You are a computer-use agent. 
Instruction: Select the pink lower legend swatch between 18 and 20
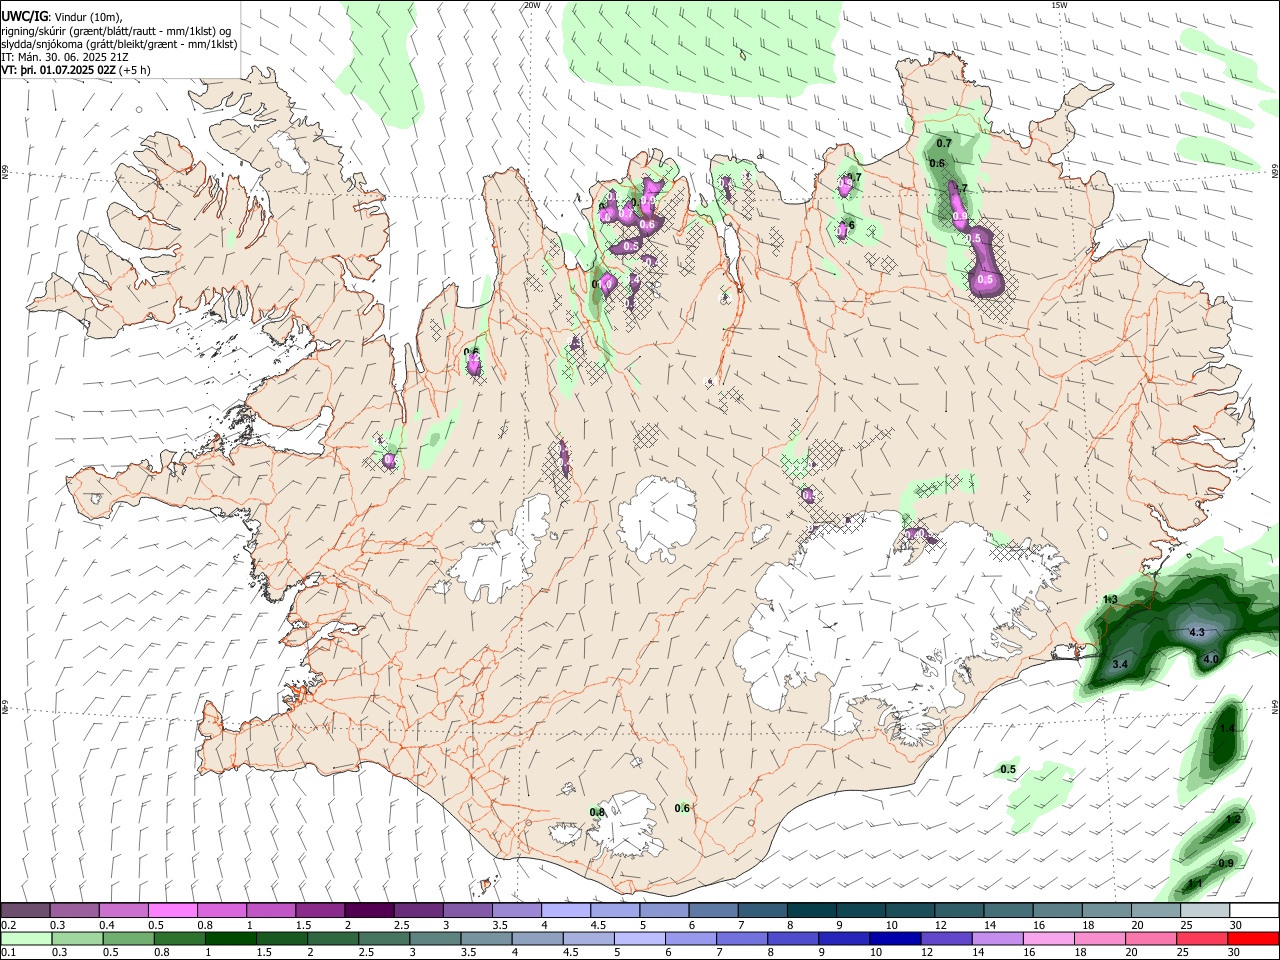[1100, 938]
